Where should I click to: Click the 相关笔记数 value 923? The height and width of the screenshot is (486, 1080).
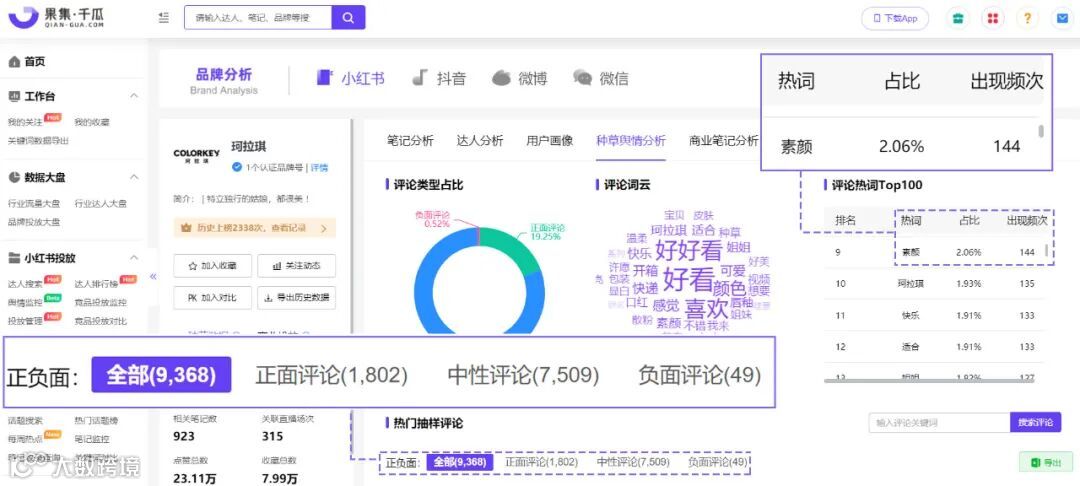click(x=184, y=436)
